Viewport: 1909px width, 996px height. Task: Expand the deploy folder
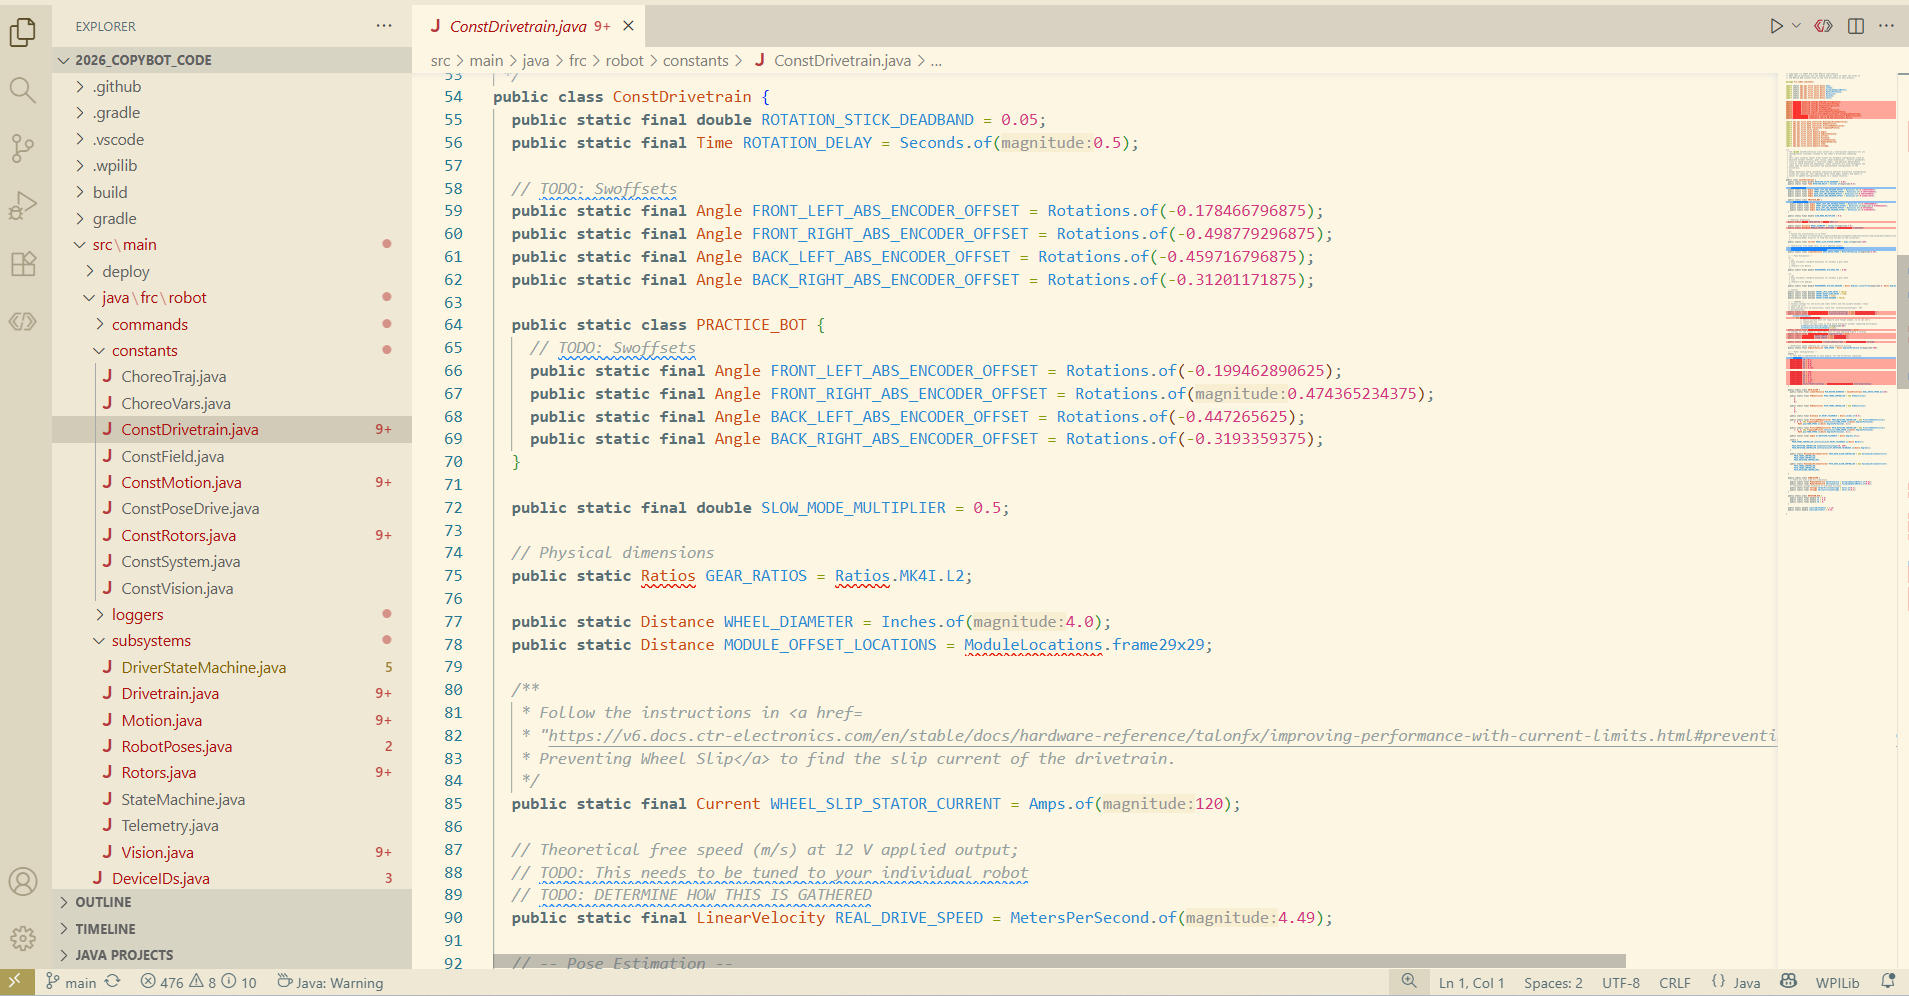click(x=232, y=271)
